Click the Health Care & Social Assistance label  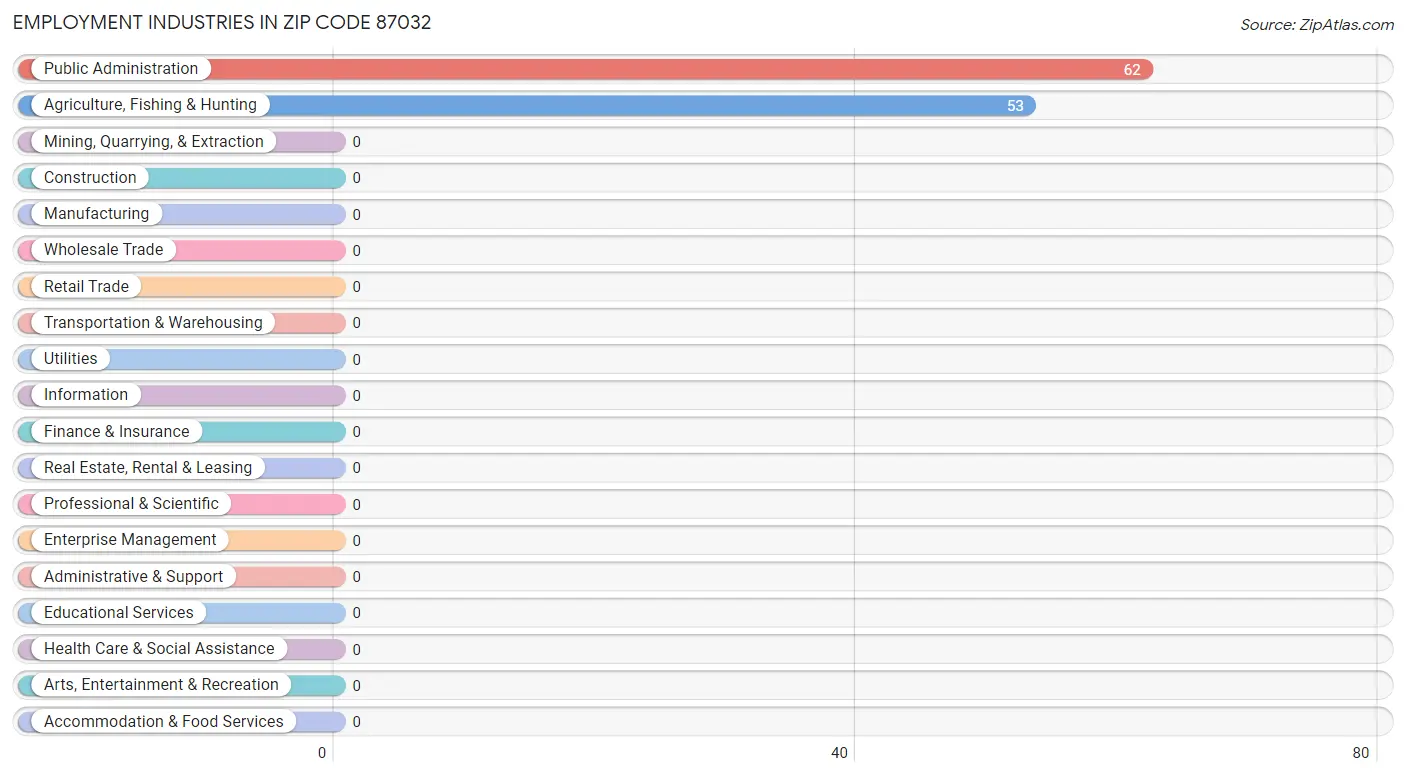pos(159,649)
